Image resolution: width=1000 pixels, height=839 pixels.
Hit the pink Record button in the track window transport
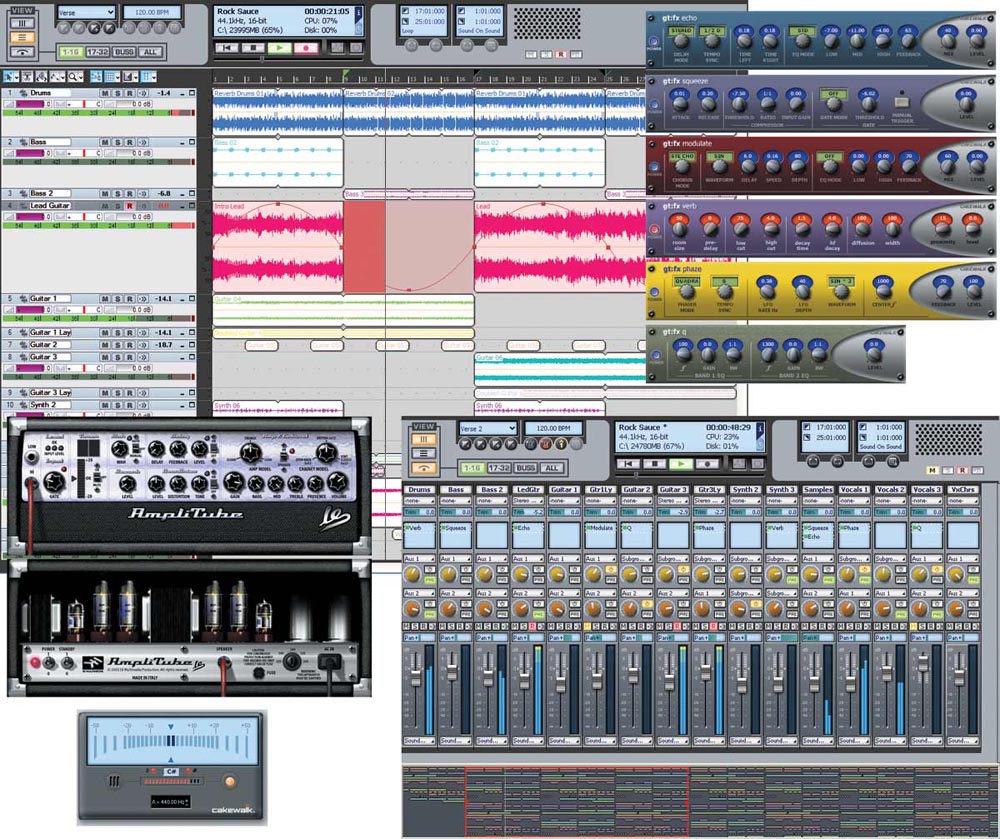click(306, 48)
